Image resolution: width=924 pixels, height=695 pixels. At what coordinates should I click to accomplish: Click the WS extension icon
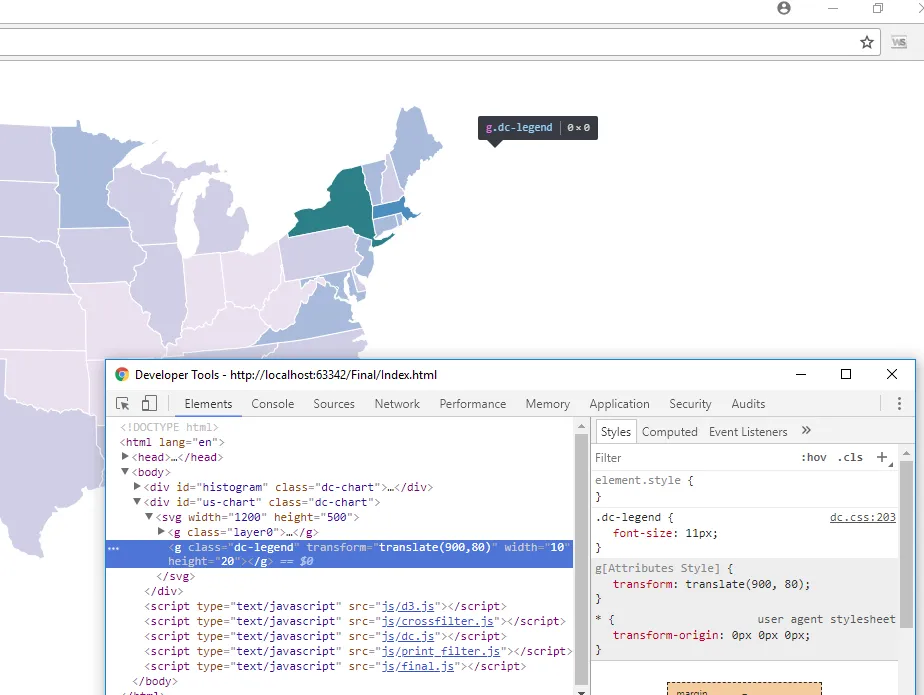[x=899, y=42]
